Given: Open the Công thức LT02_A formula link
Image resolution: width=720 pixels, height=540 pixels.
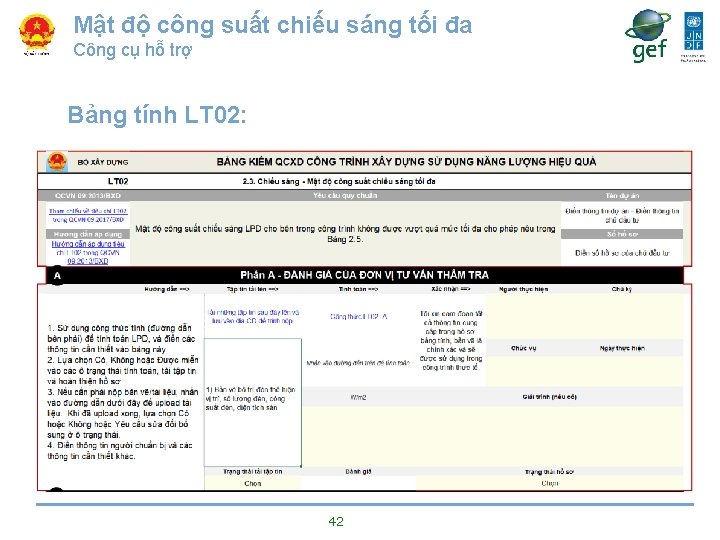Looking at the screenshot, I should (359, 316).
